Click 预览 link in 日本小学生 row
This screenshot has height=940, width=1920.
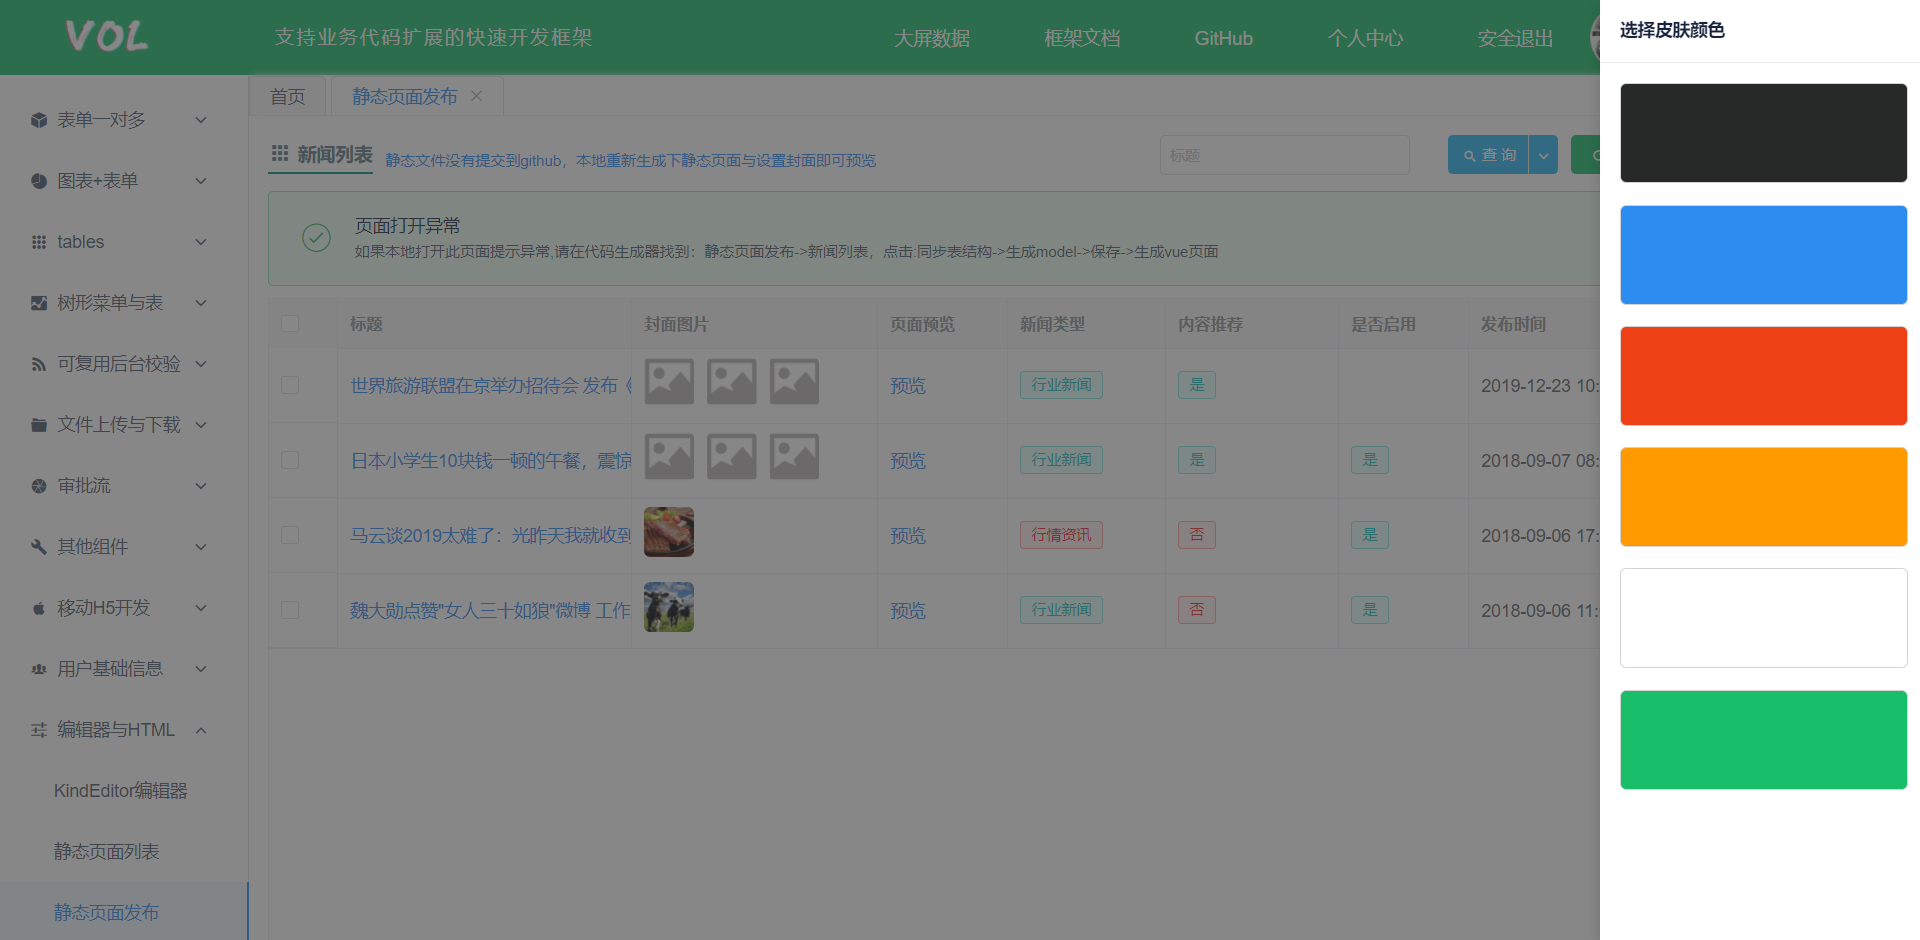tap(908, 460)
